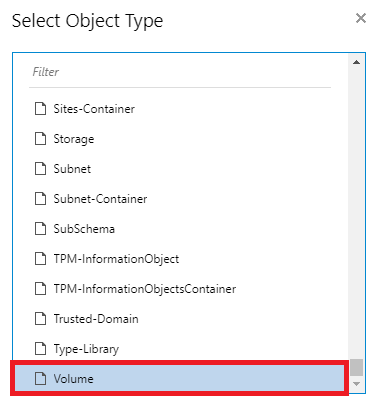Click the Volume document icon
Viewport: 378px width, 408px height.
click(x=41, y=379)
